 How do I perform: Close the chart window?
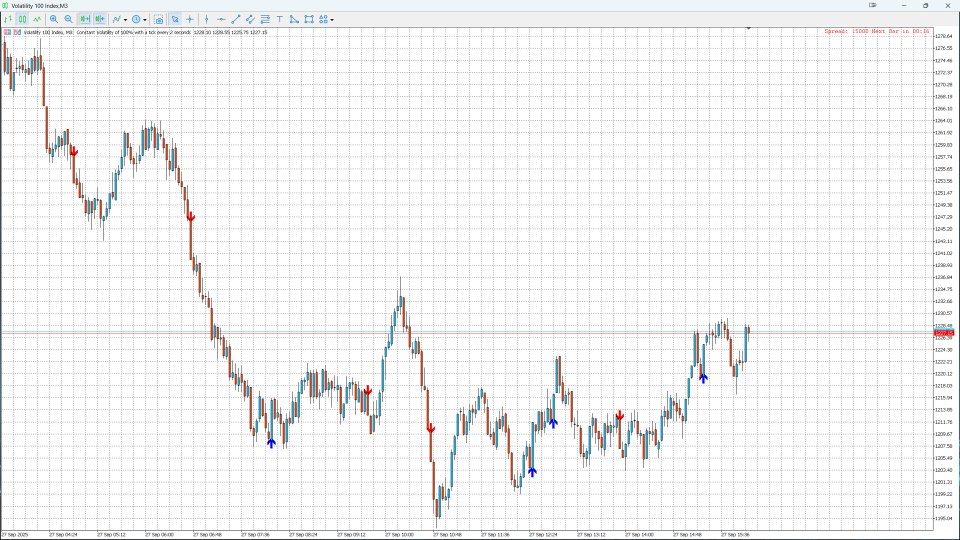947,6
